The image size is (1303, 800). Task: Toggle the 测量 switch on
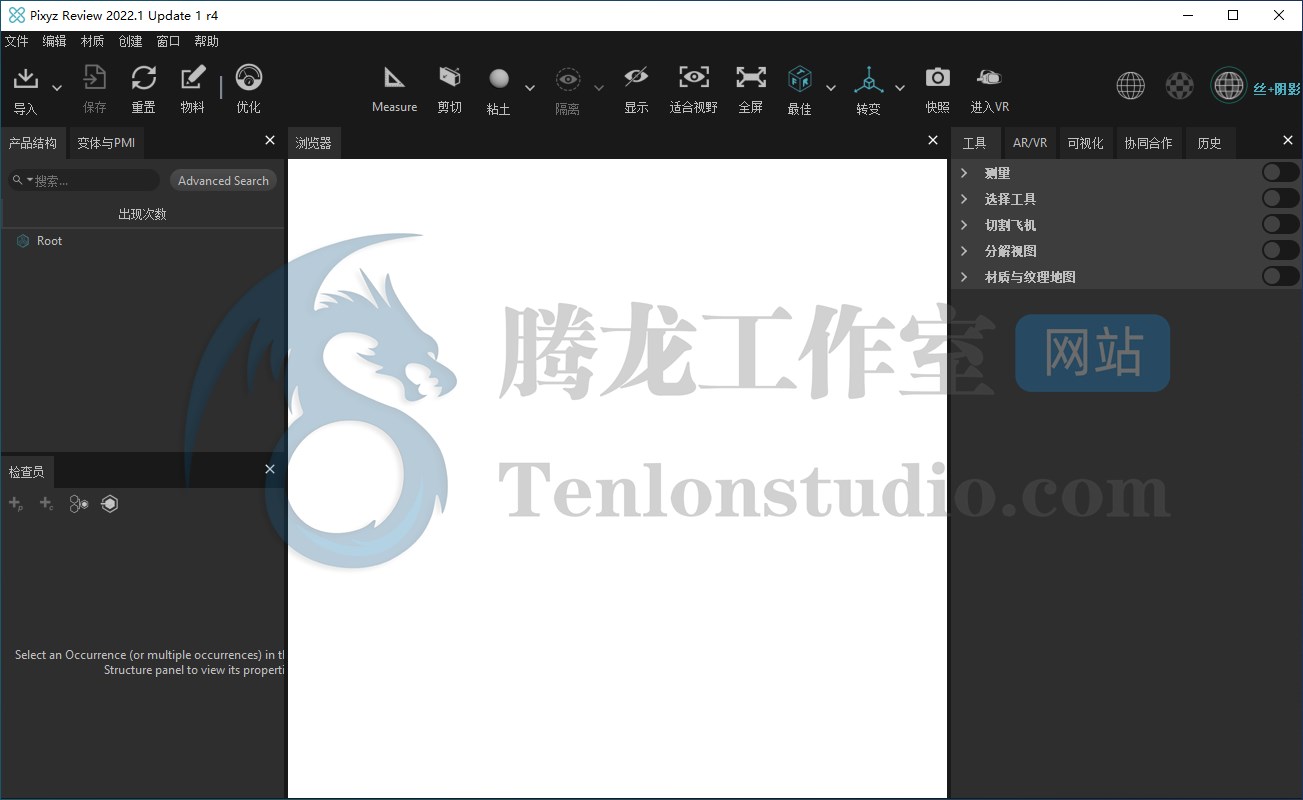click(1280, 172)
